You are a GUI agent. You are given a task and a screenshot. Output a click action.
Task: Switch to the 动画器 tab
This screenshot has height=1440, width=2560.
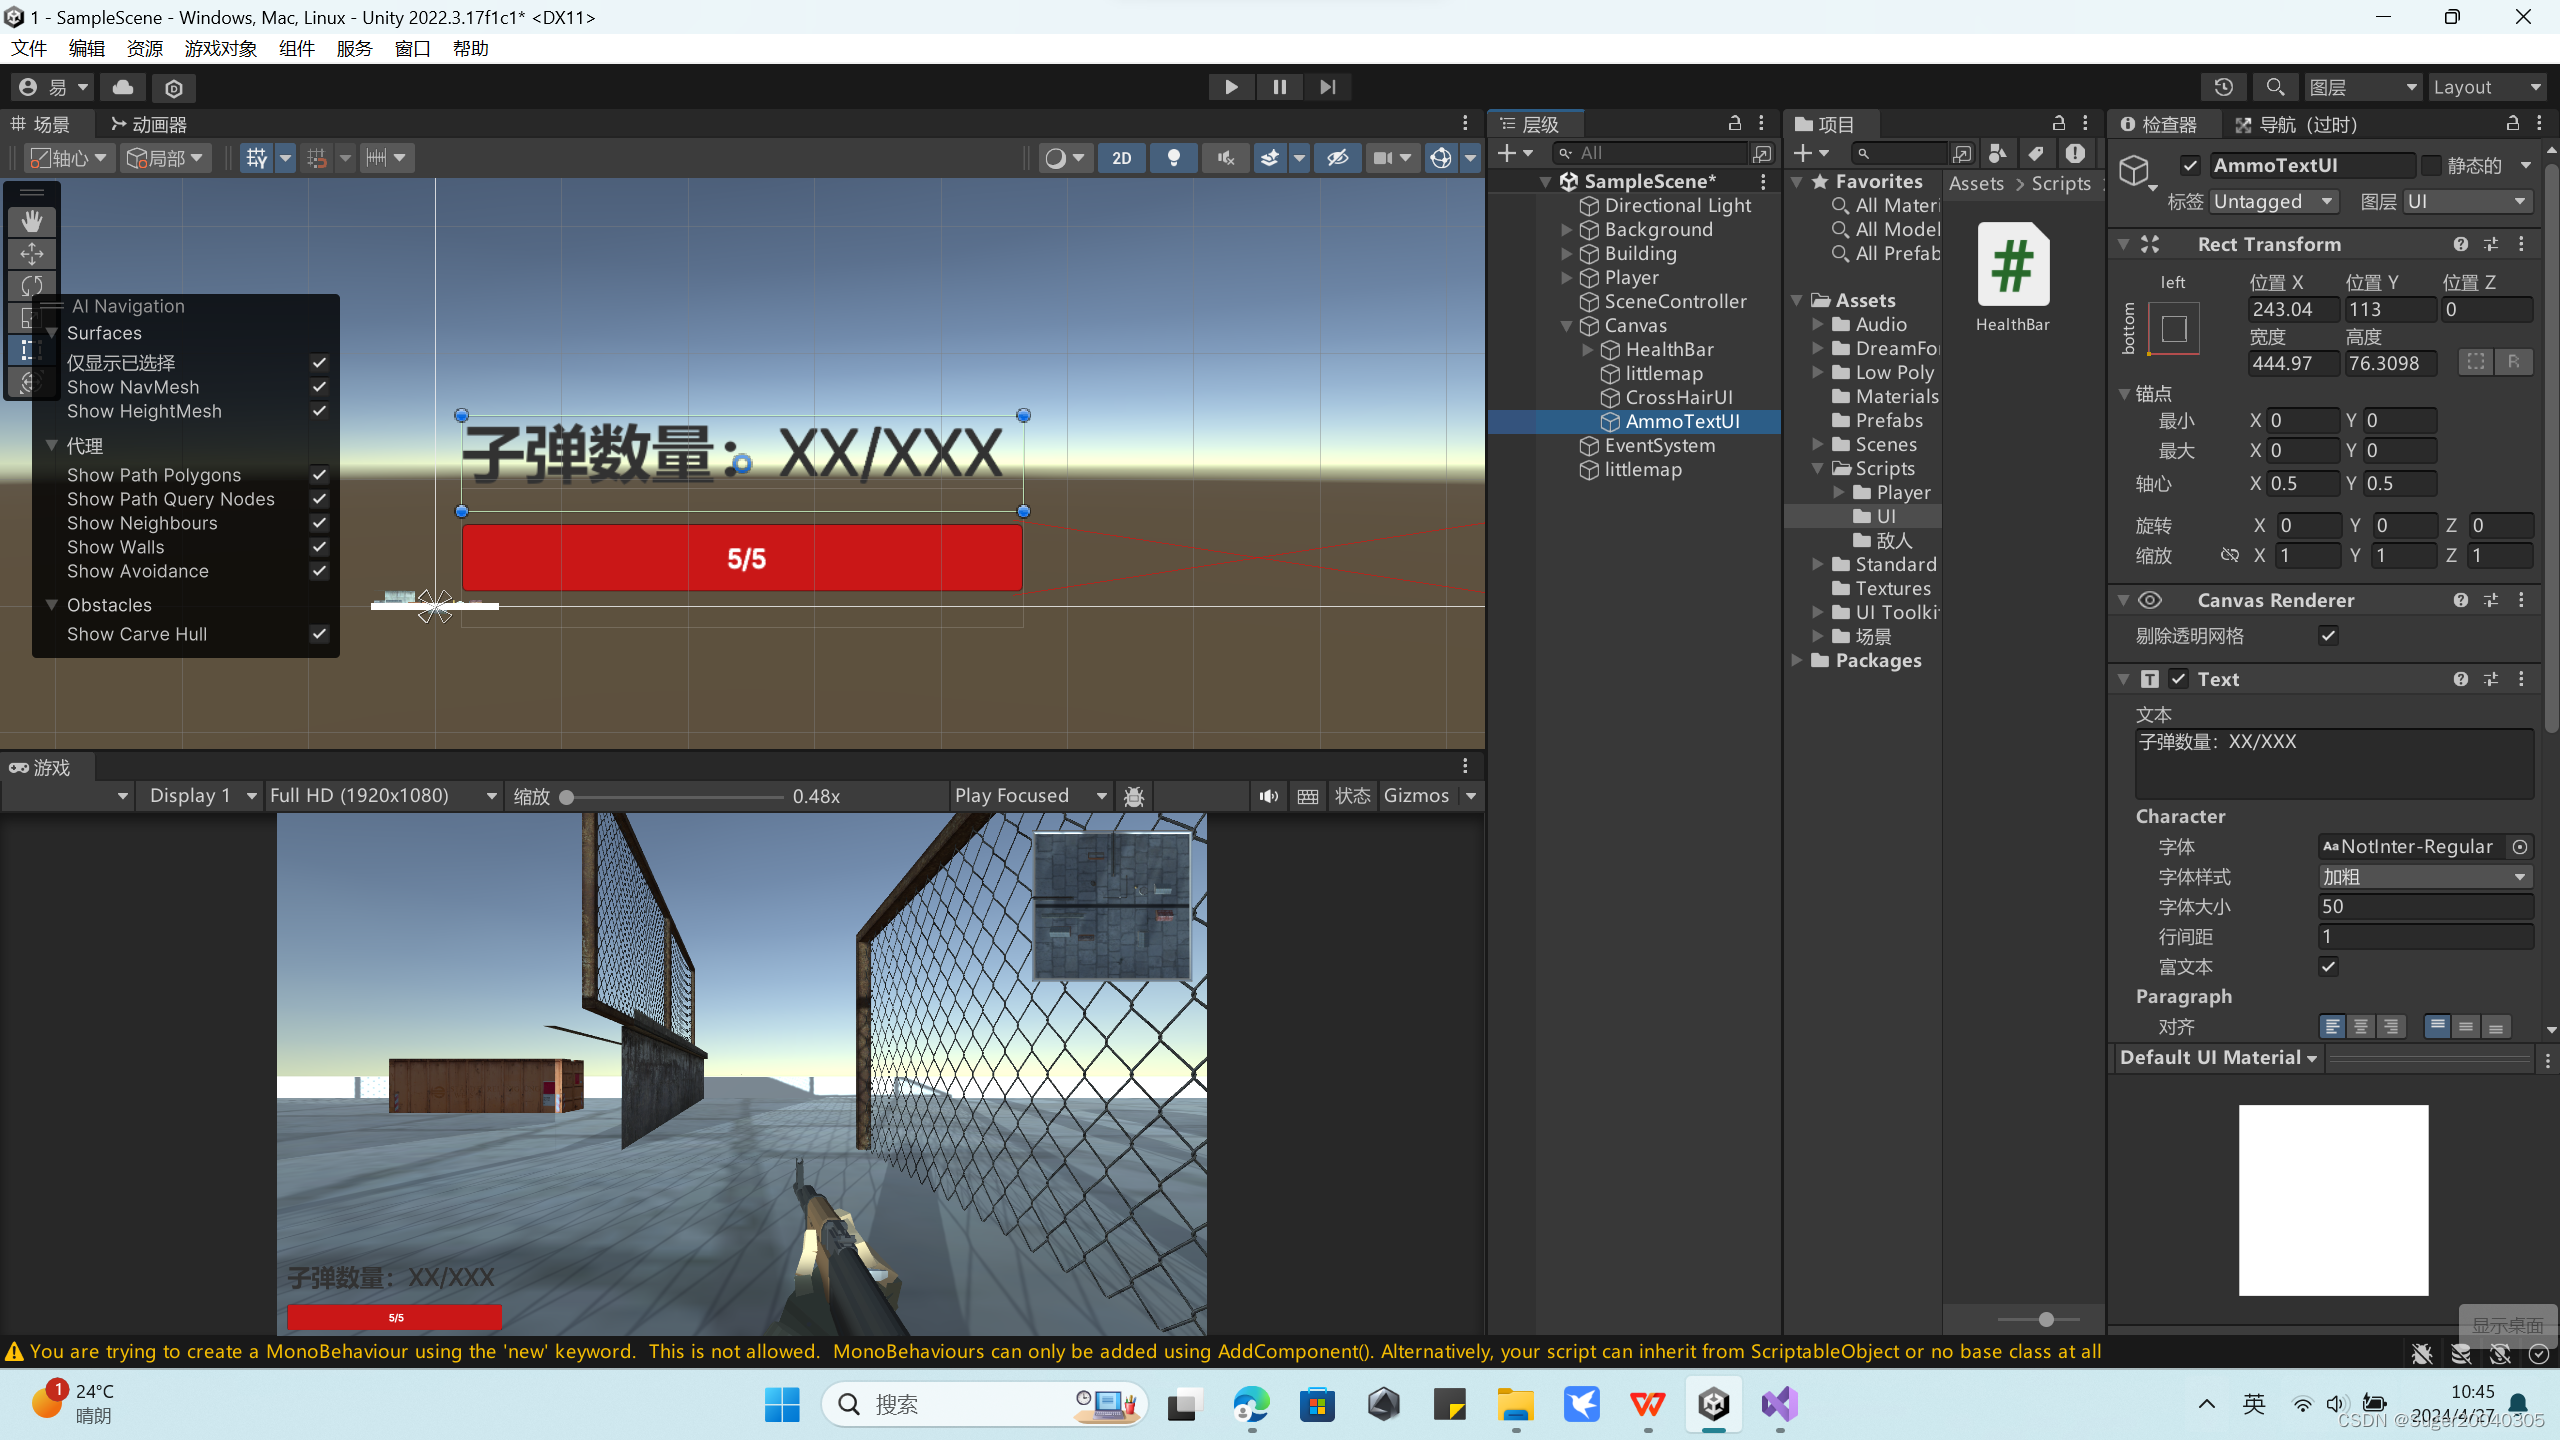pos(149,124)
